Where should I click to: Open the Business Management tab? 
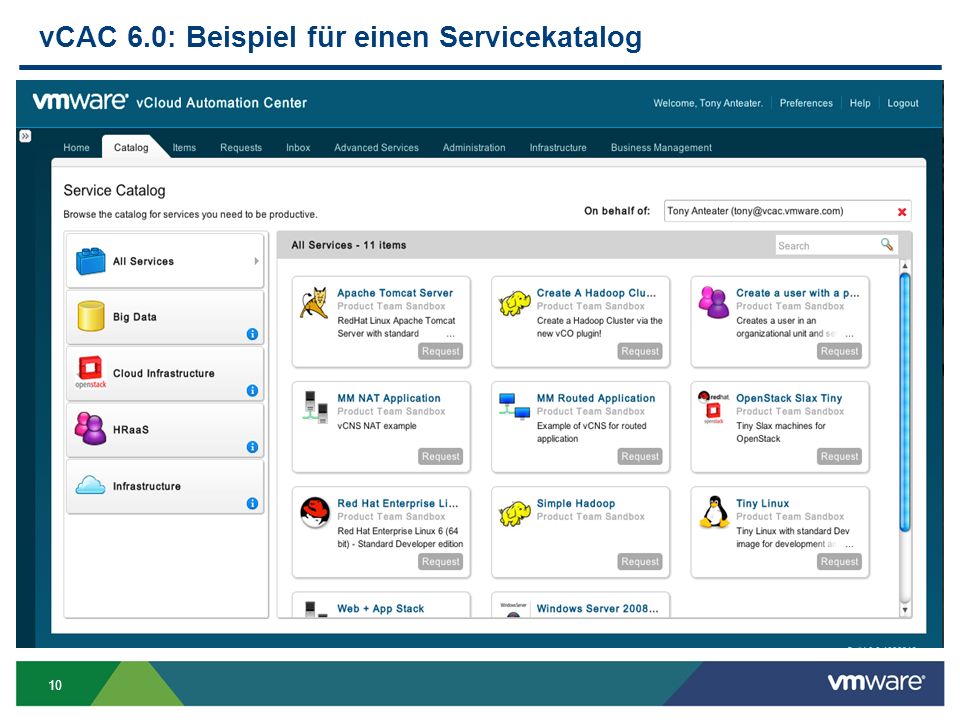coord(661,148)
